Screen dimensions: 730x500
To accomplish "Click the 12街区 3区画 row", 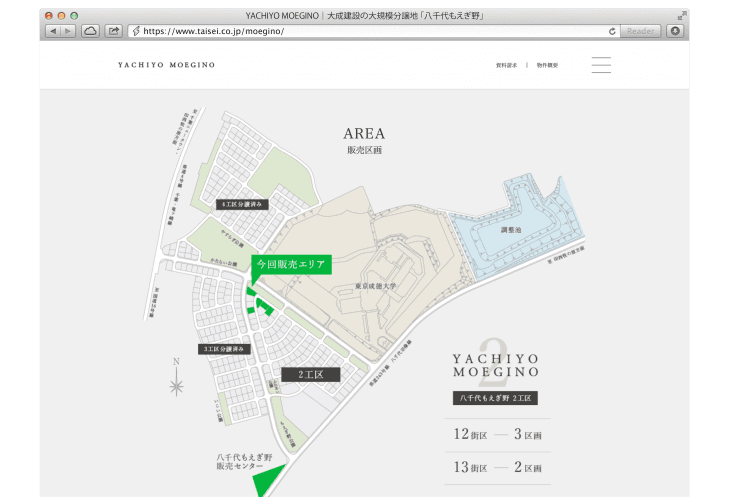I will tap(497, 434).
